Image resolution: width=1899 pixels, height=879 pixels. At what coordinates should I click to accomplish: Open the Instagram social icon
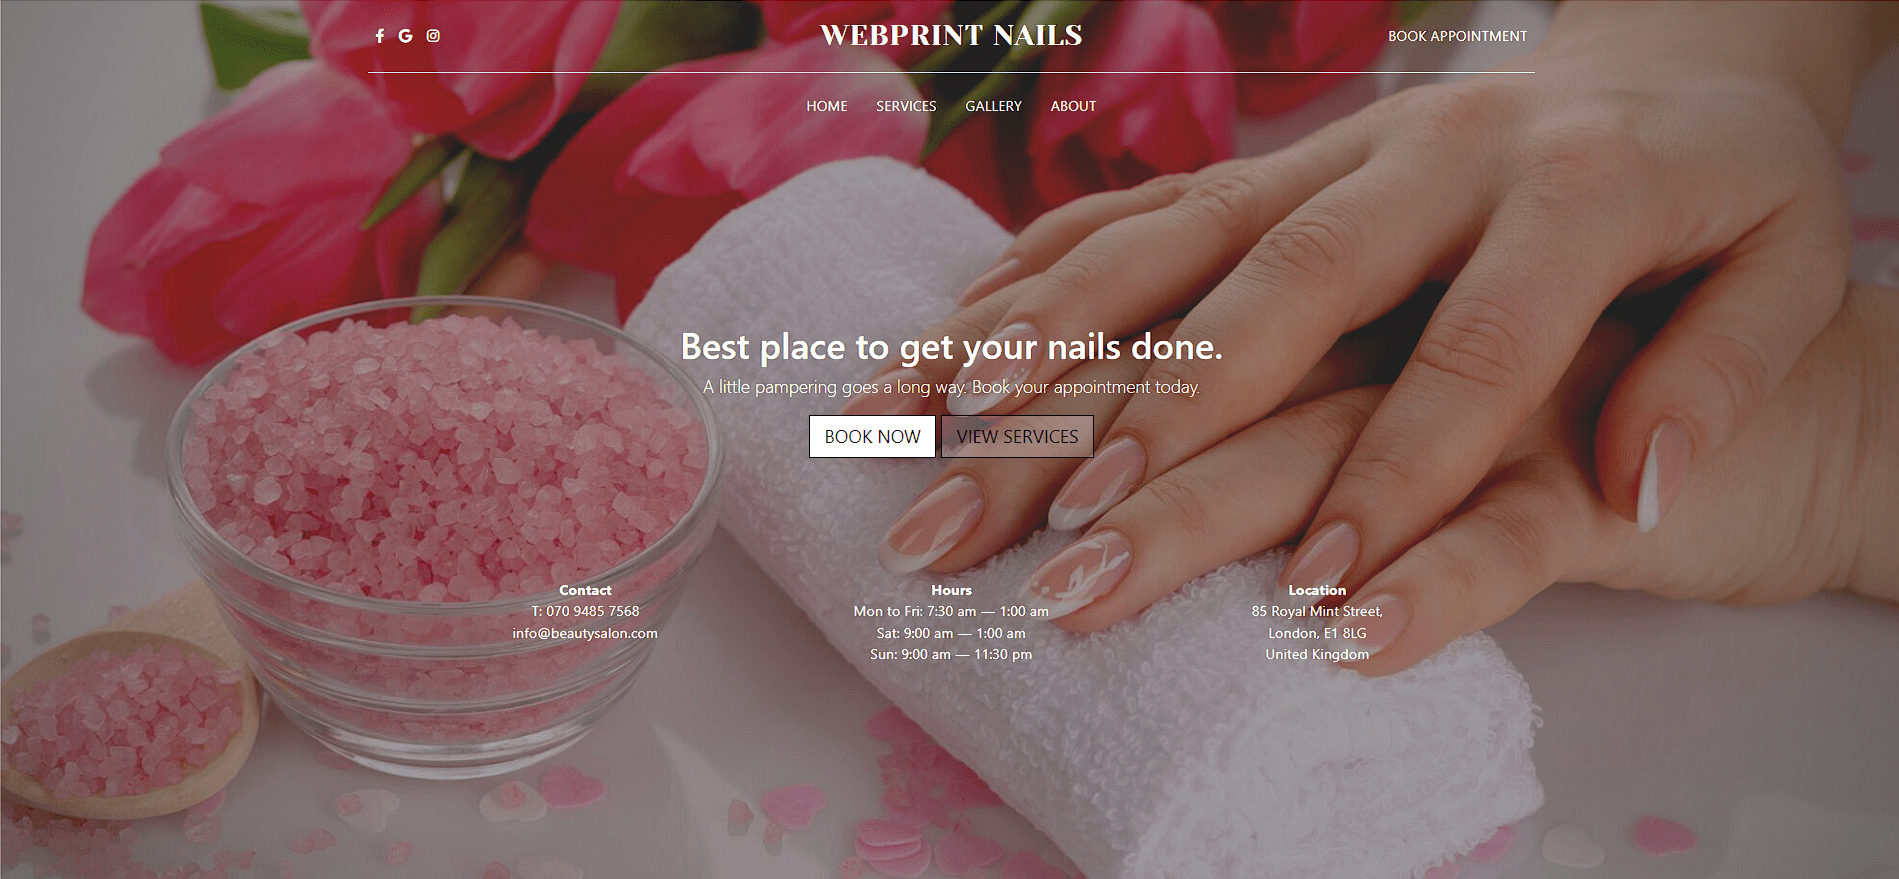[433, 36]
